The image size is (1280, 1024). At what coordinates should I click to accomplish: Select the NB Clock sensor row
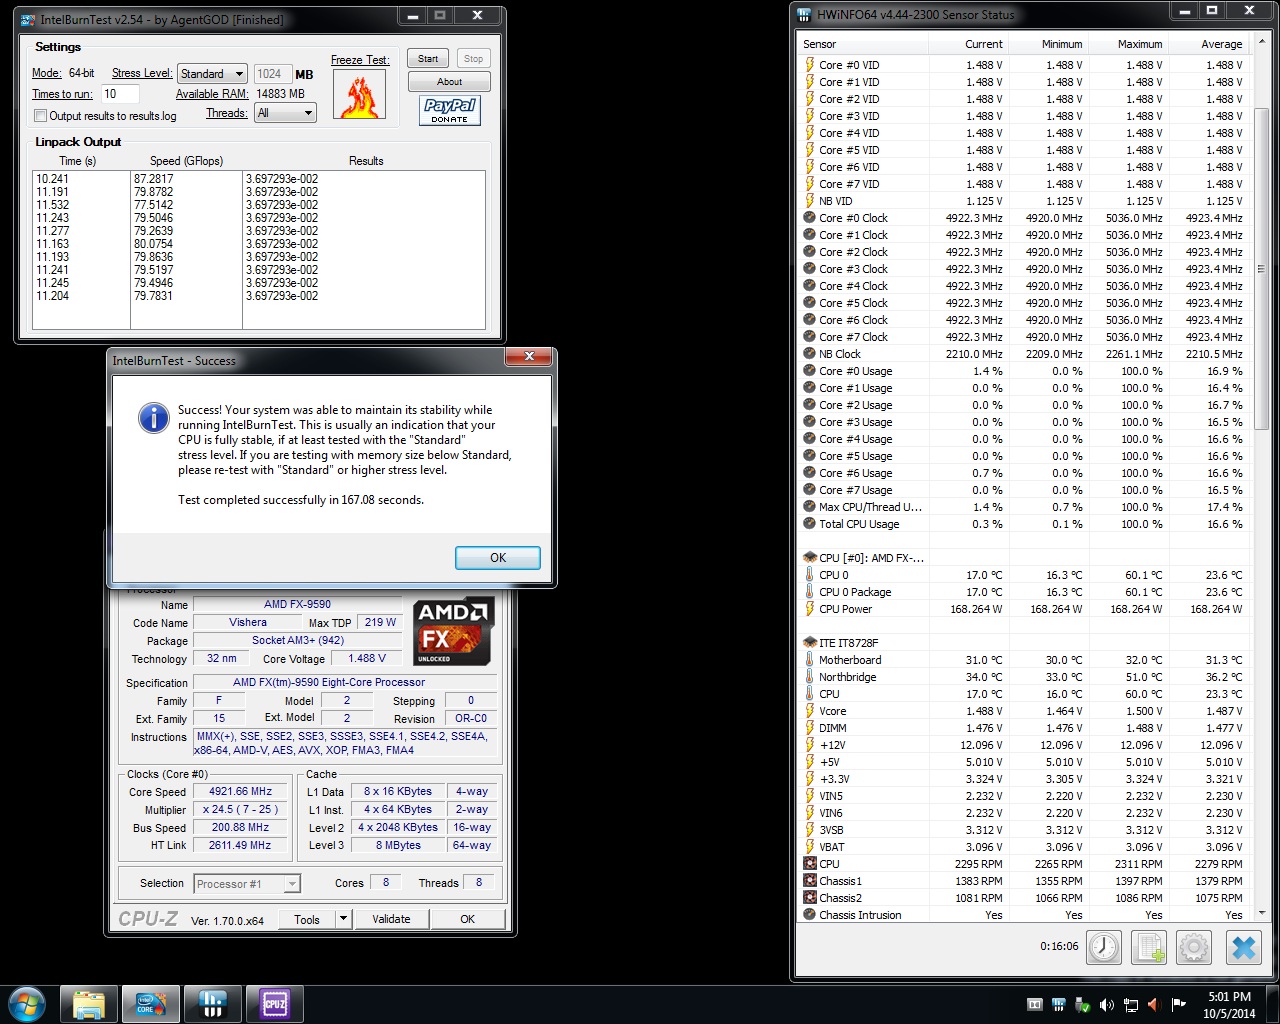click(1024, 354)
